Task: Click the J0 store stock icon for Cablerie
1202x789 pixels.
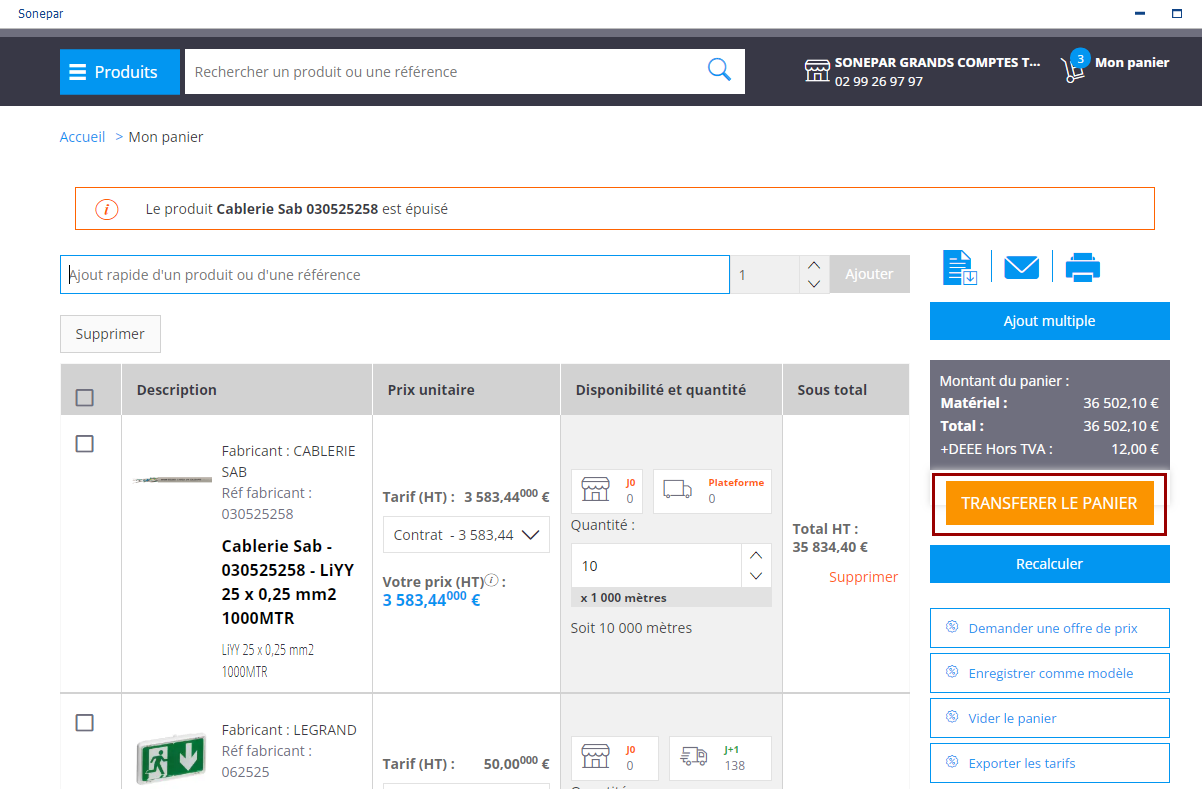Action: coord(596,490)
